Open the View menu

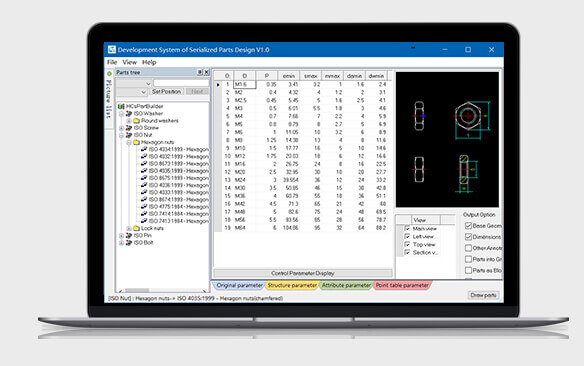pyautogui.click(x=129, y=62)
